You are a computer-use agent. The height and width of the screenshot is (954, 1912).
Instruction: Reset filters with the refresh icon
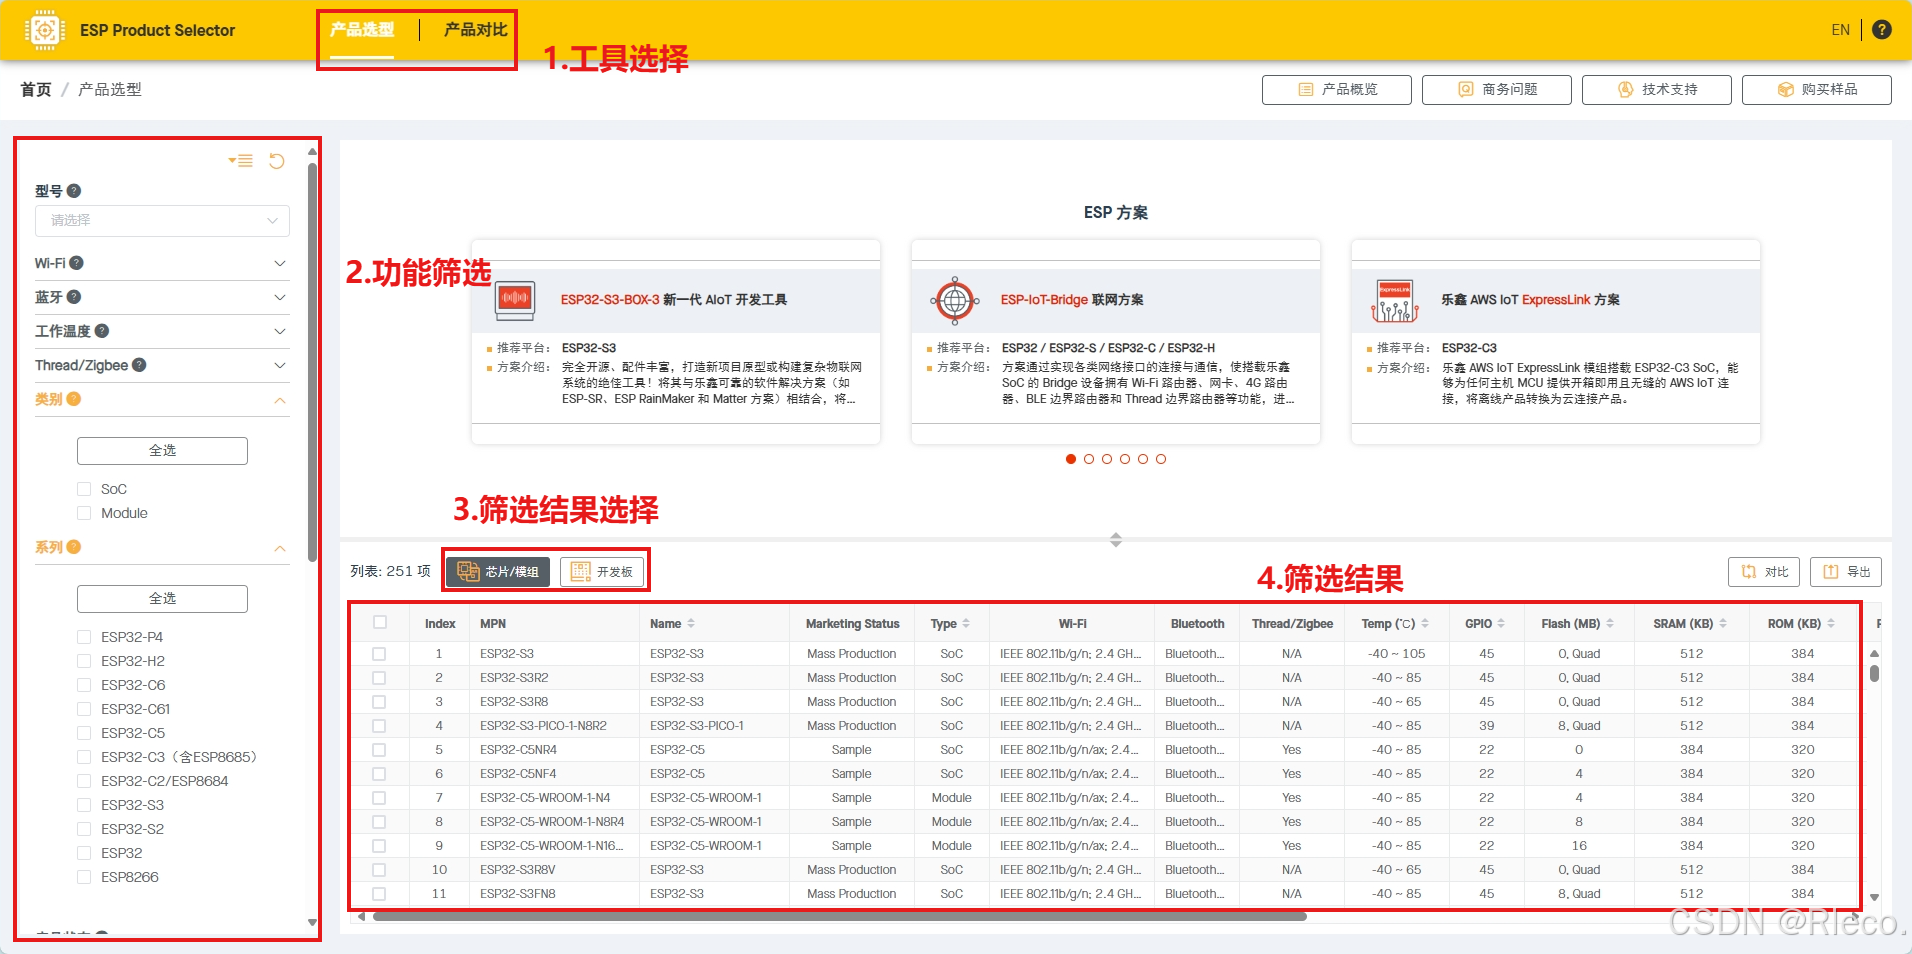277,161
